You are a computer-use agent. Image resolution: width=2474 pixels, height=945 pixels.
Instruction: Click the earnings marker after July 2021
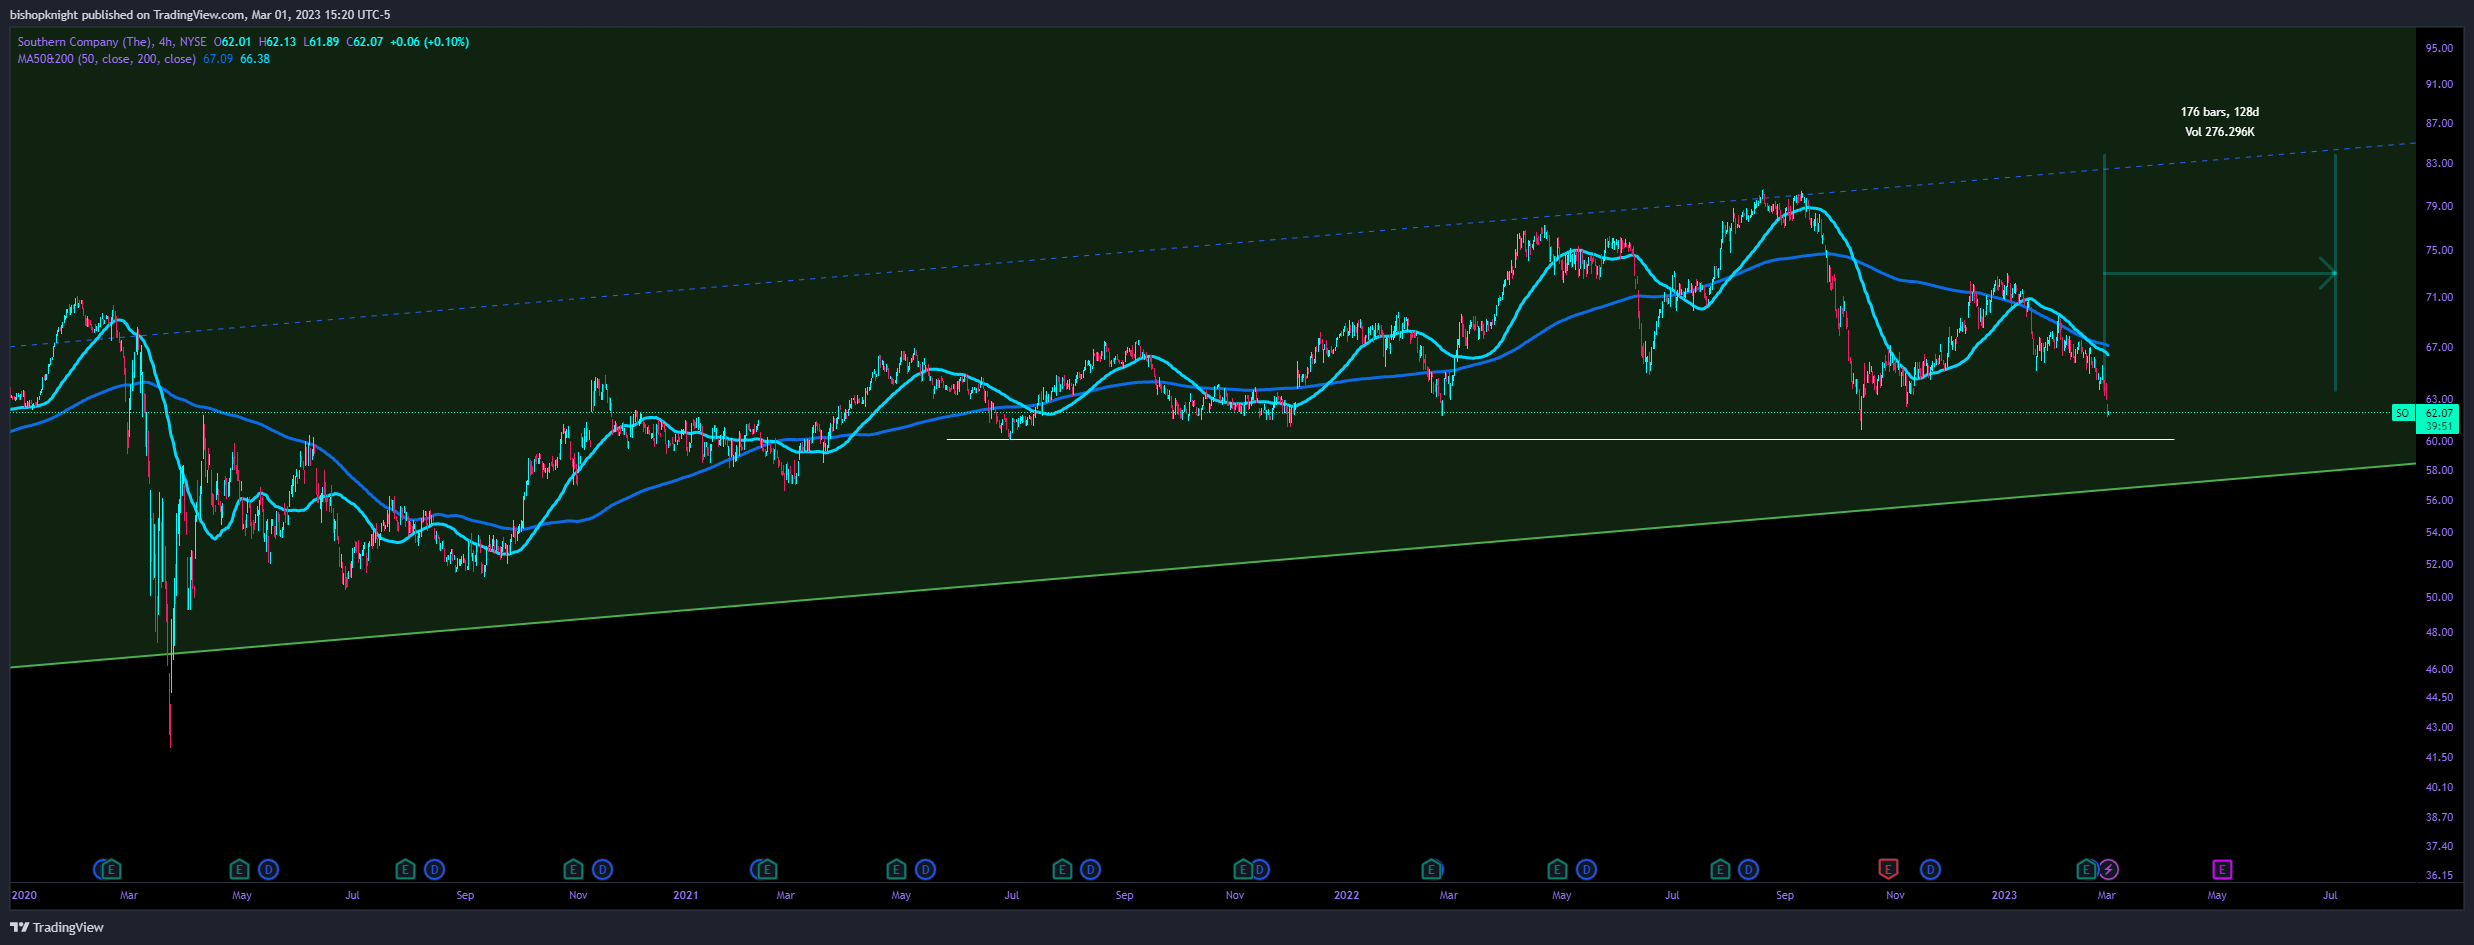pyautogui.click(x=1063, y=870)
